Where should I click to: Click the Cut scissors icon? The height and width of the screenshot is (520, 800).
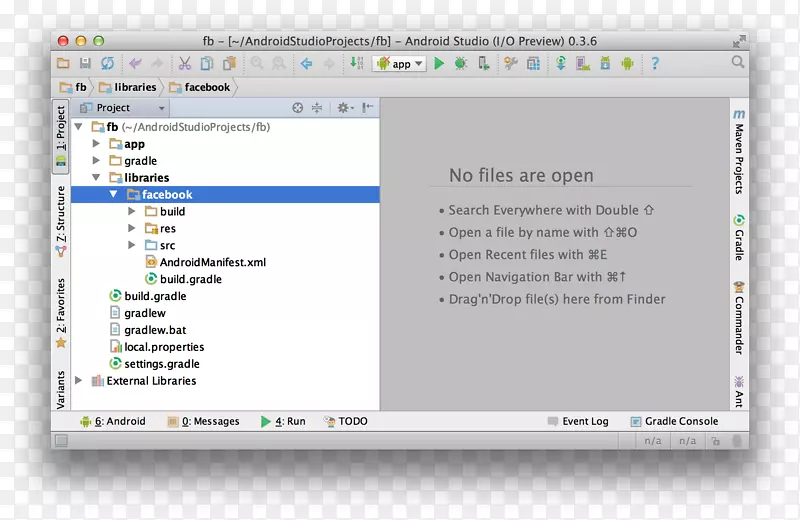184,63
